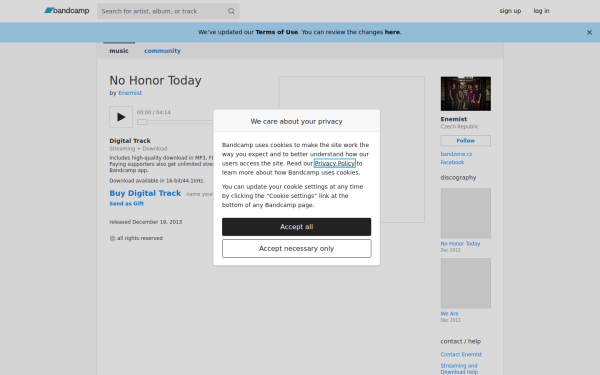Screen dimensions: 600x375
Task: Open Streaming and Download help
Action: pyautogui.click(x=459, y=368)
